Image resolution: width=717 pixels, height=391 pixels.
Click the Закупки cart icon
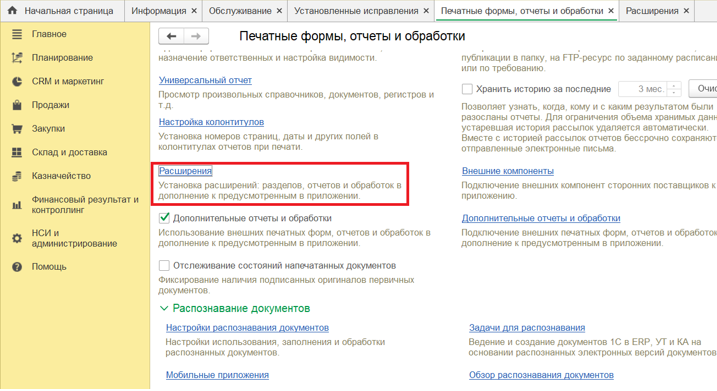[17, 129]
